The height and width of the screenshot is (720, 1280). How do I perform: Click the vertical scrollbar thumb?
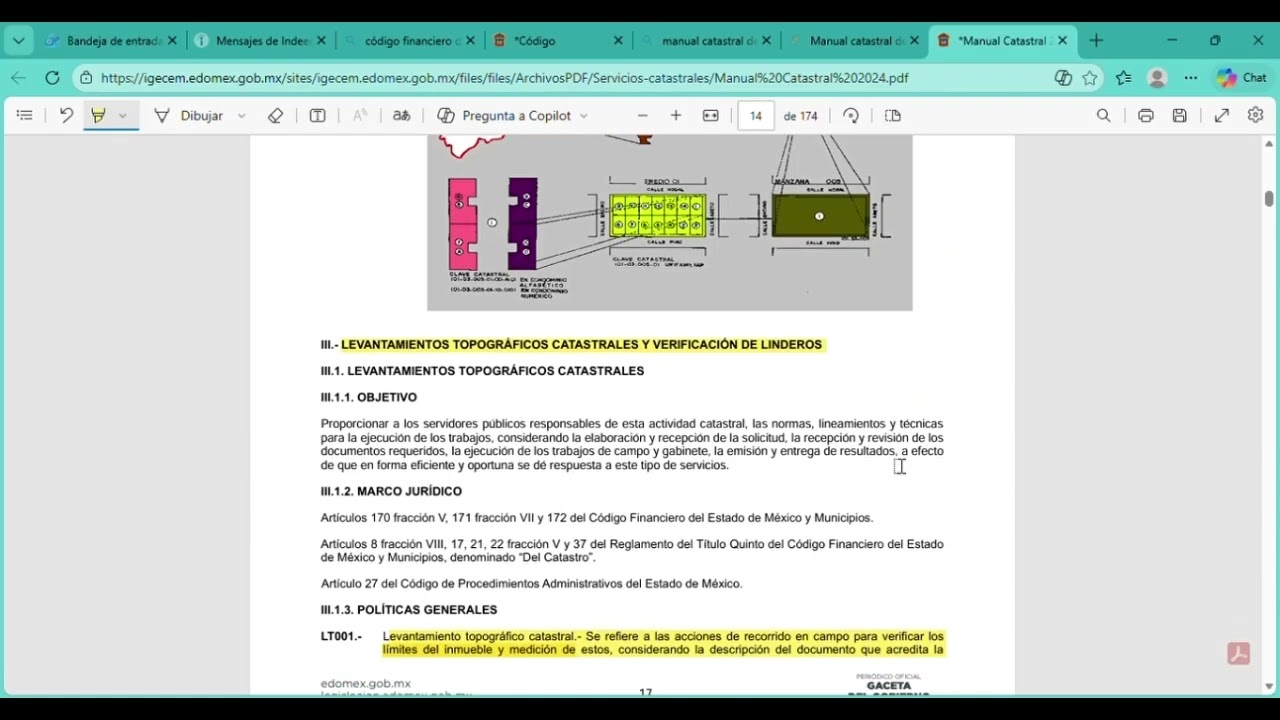[1269, 199]
